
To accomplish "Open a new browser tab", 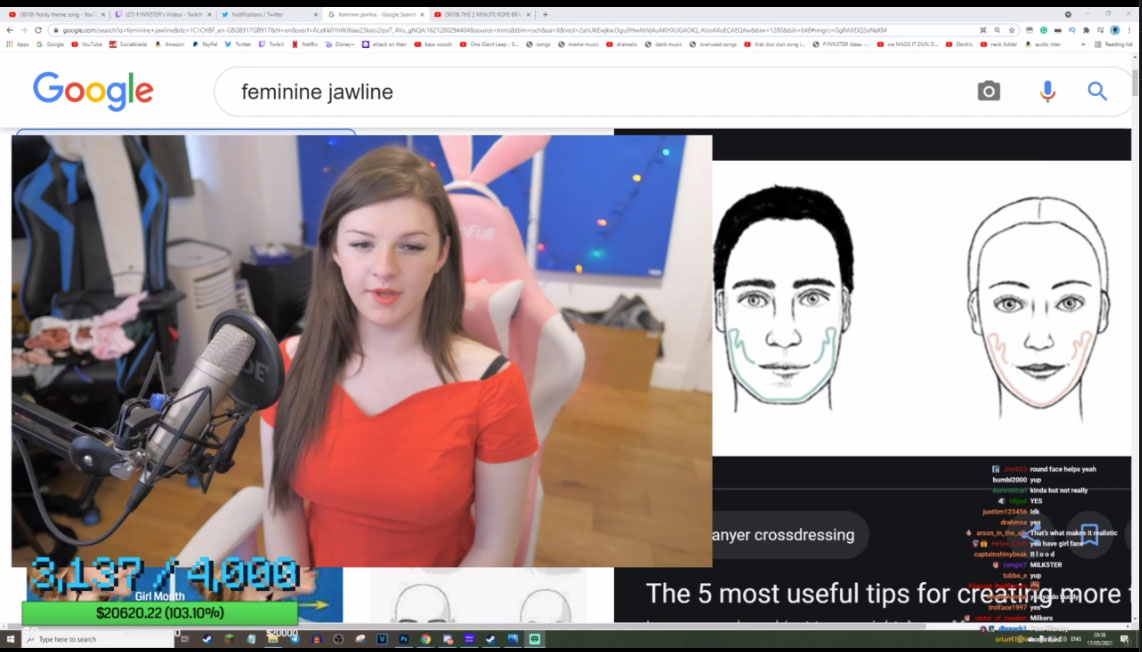I will pyautogui.click(x=545, y=15).
